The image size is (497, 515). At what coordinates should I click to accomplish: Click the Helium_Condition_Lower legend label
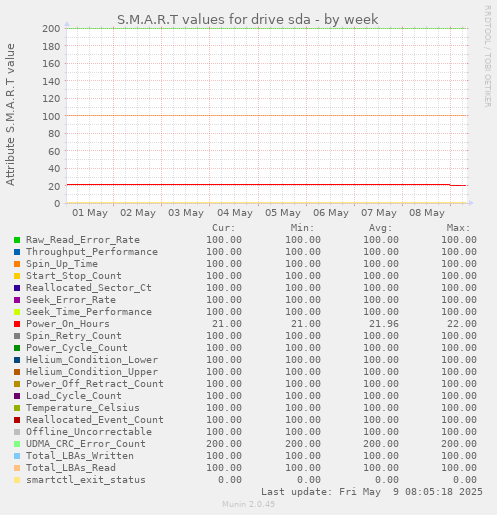pyautogui.click(x=92, y=360)
